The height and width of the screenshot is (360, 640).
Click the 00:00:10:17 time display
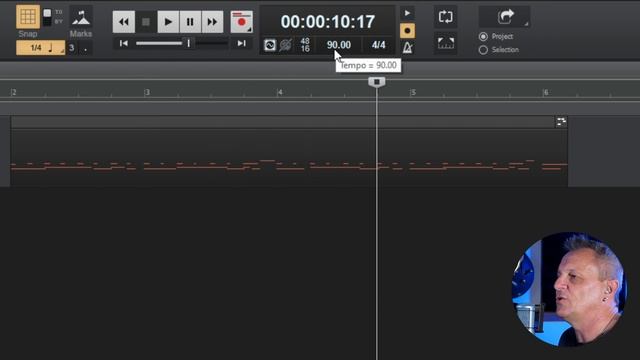click(x=327, y=22)
